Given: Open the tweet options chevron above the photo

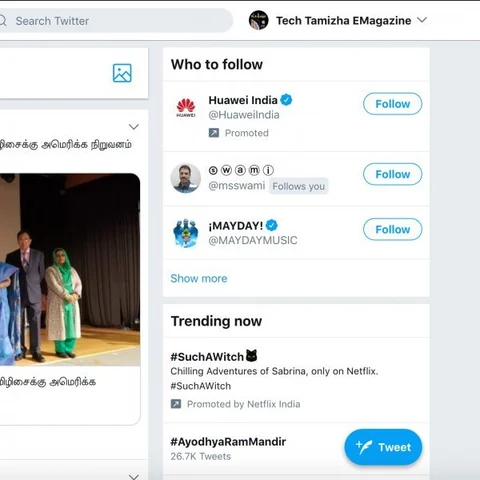Looking at the screenshot, I should click(x=134, y=127).
